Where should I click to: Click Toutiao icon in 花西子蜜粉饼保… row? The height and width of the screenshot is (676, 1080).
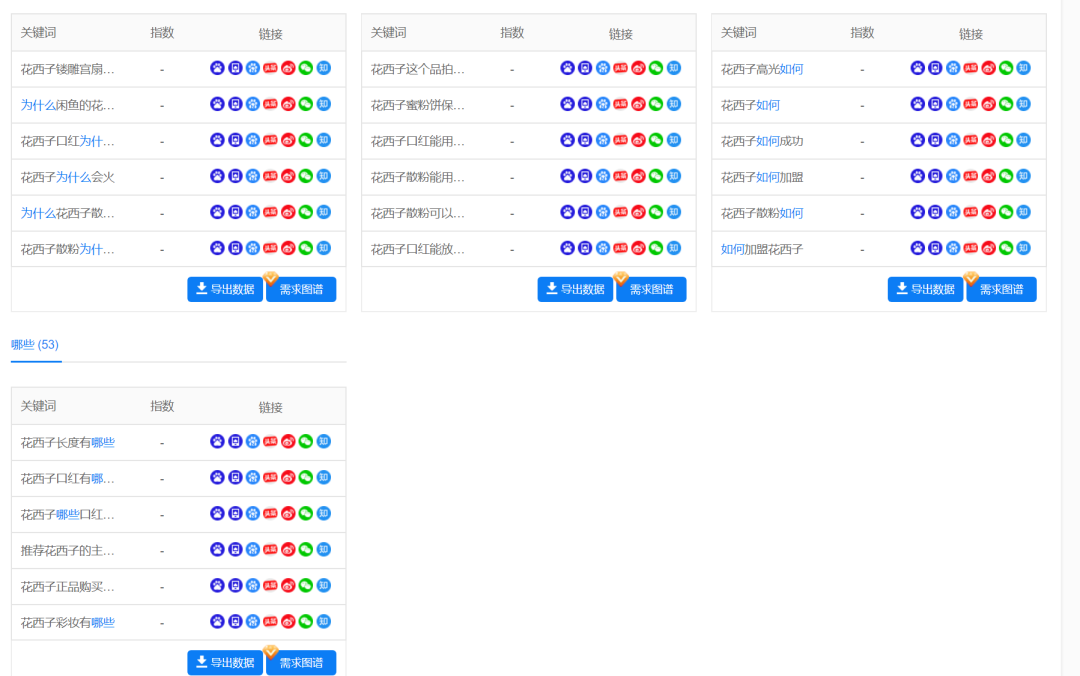pos(620,104)
